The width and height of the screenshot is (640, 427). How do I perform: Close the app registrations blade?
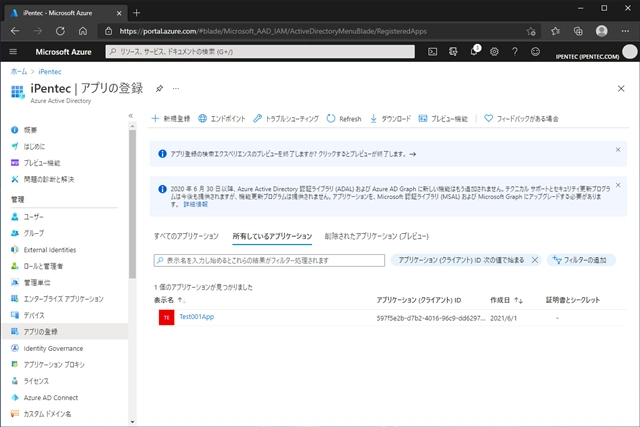tap(621, 89)
